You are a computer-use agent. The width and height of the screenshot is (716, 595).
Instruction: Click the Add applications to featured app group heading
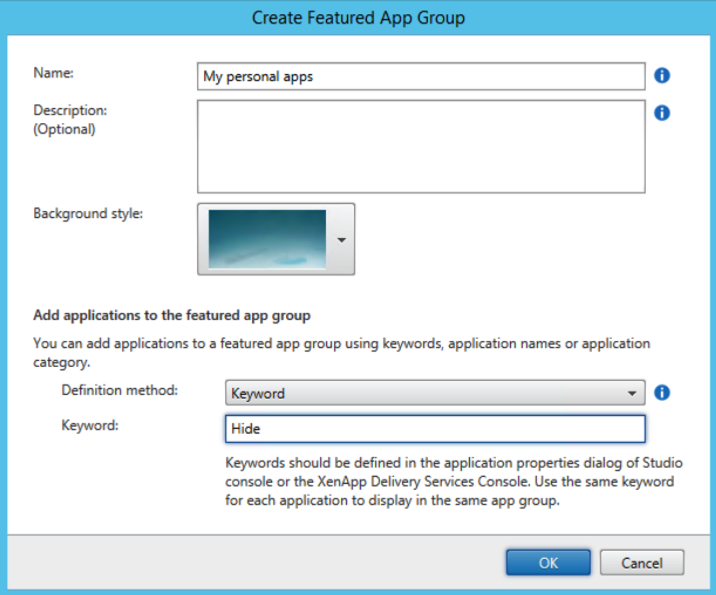coord(172,316)
